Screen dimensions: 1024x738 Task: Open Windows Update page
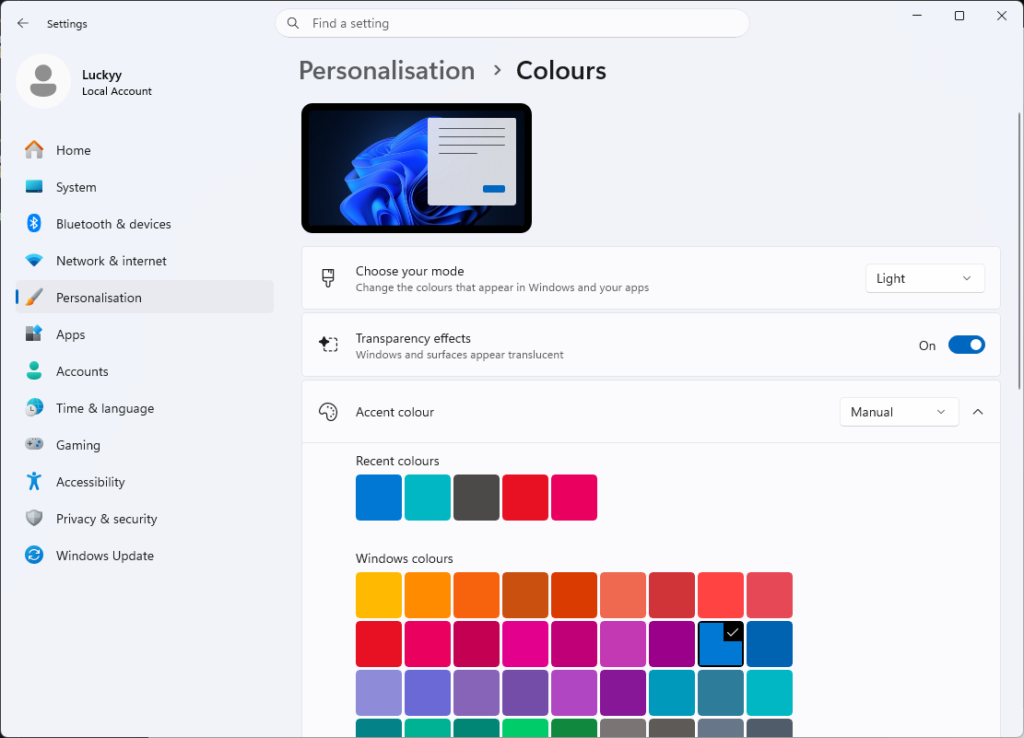click(x=144, y=556)
